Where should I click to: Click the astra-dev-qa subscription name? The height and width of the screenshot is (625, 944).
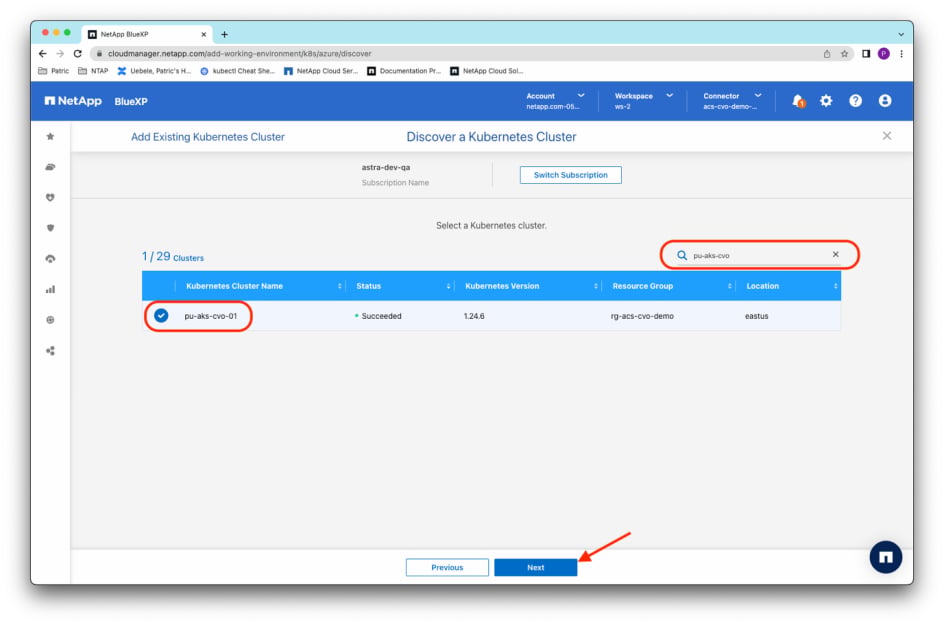point(386,167)
